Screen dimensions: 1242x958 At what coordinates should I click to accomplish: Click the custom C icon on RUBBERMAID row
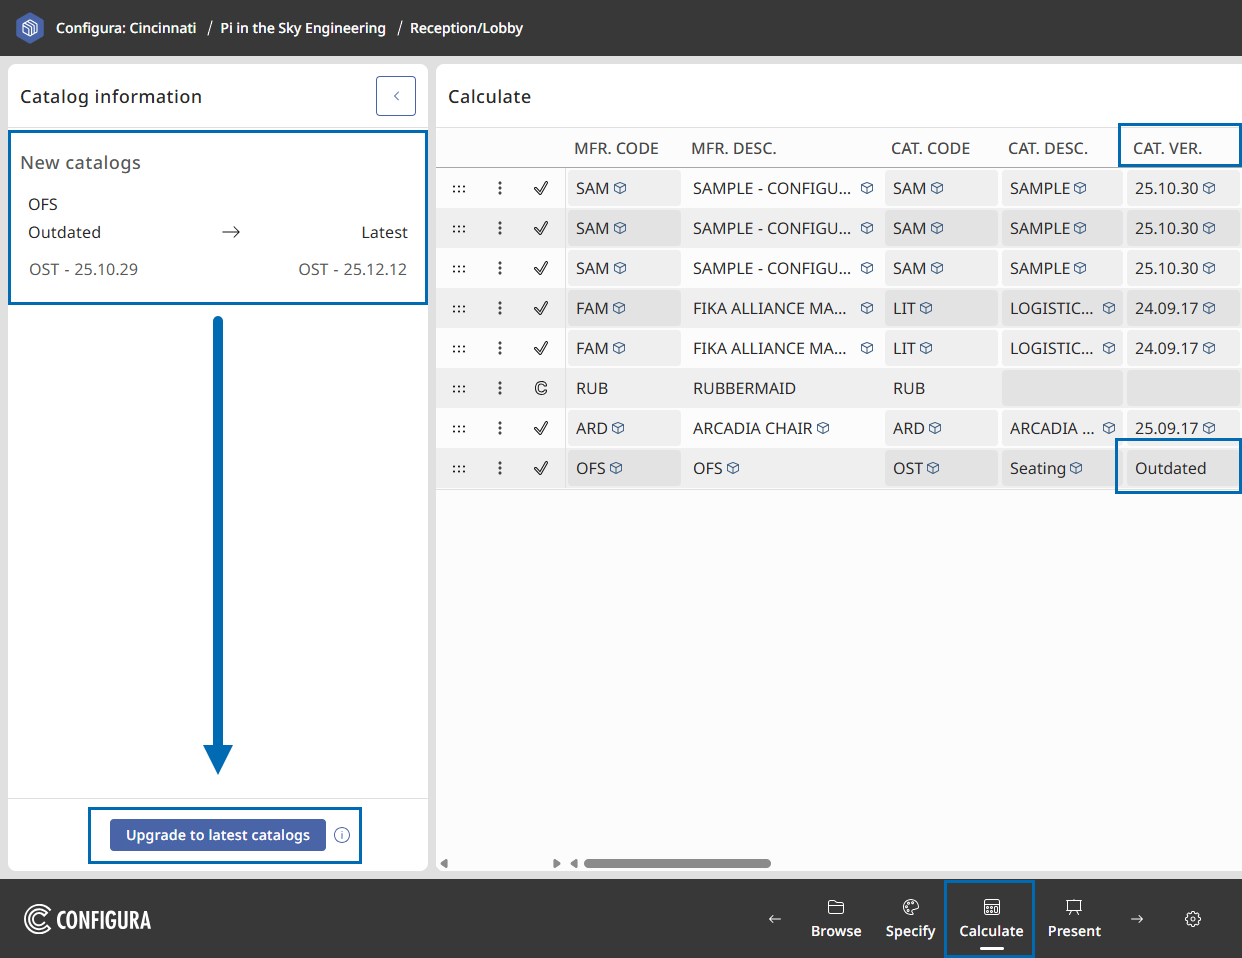(x=541, y=388)
